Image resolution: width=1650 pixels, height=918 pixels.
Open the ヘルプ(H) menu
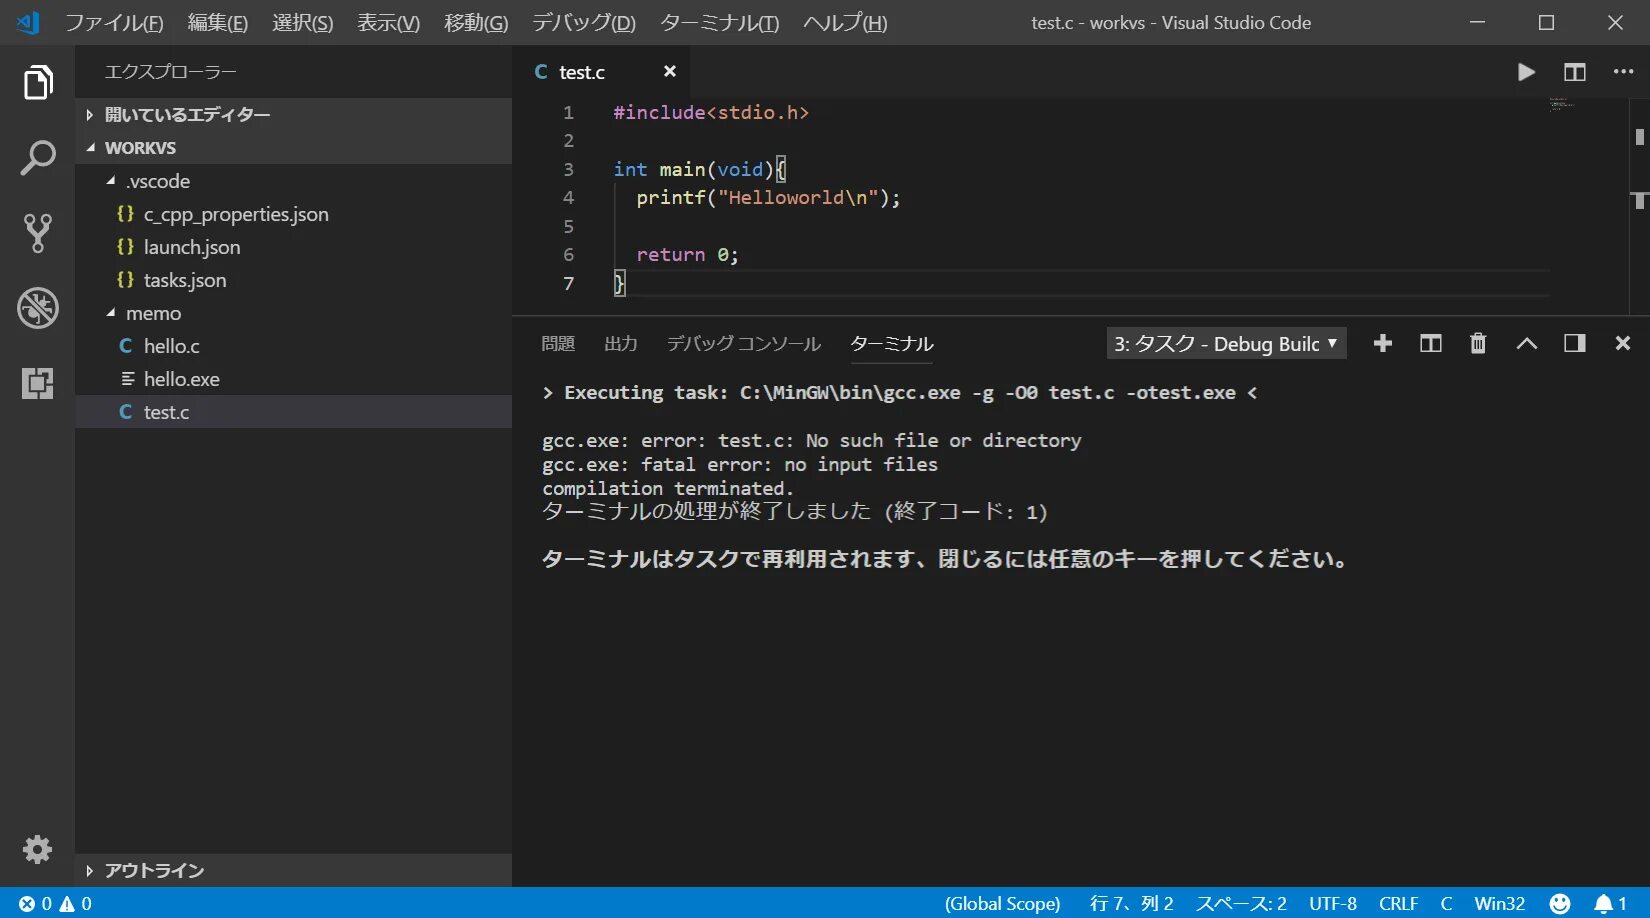[x=845, y=23]
